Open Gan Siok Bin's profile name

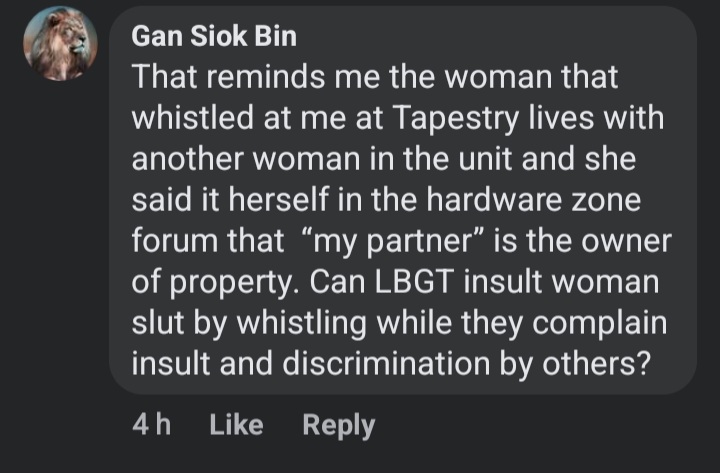(214, 36)
